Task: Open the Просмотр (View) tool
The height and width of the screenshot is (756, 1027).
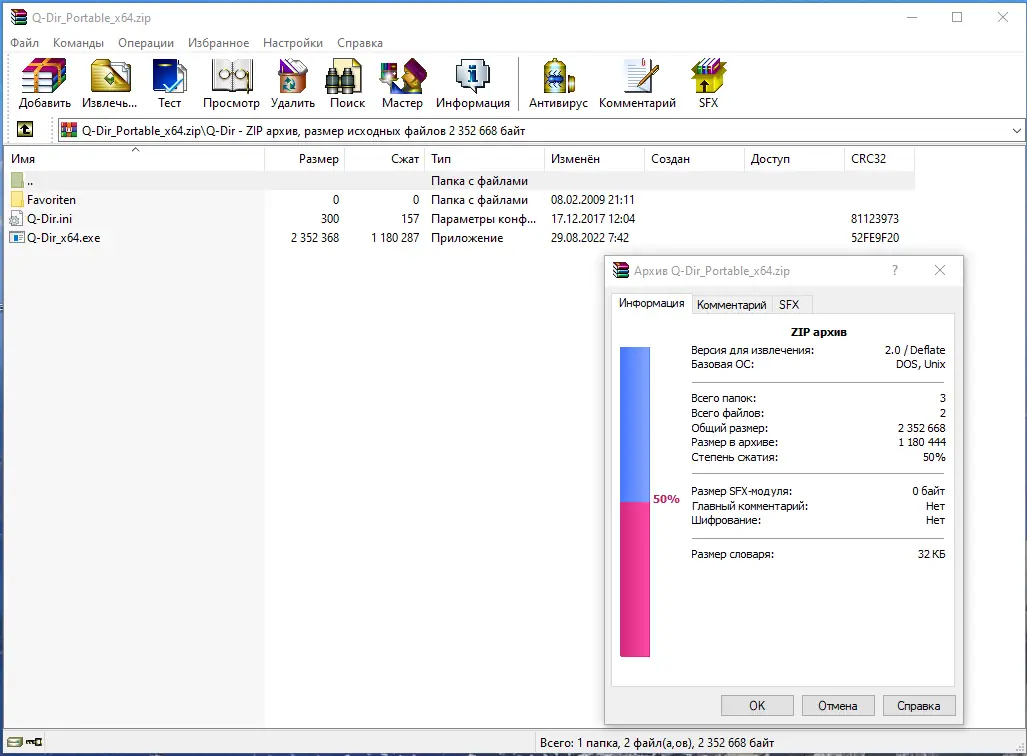Action: pos(231,83)
